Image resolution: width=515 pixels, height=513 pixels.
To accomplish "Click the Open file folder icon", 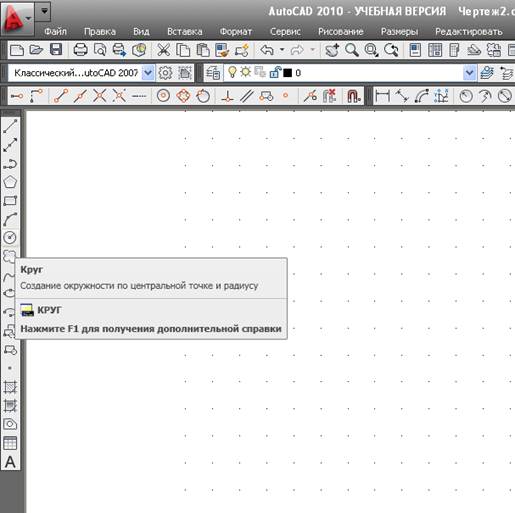I will (36, 50).
